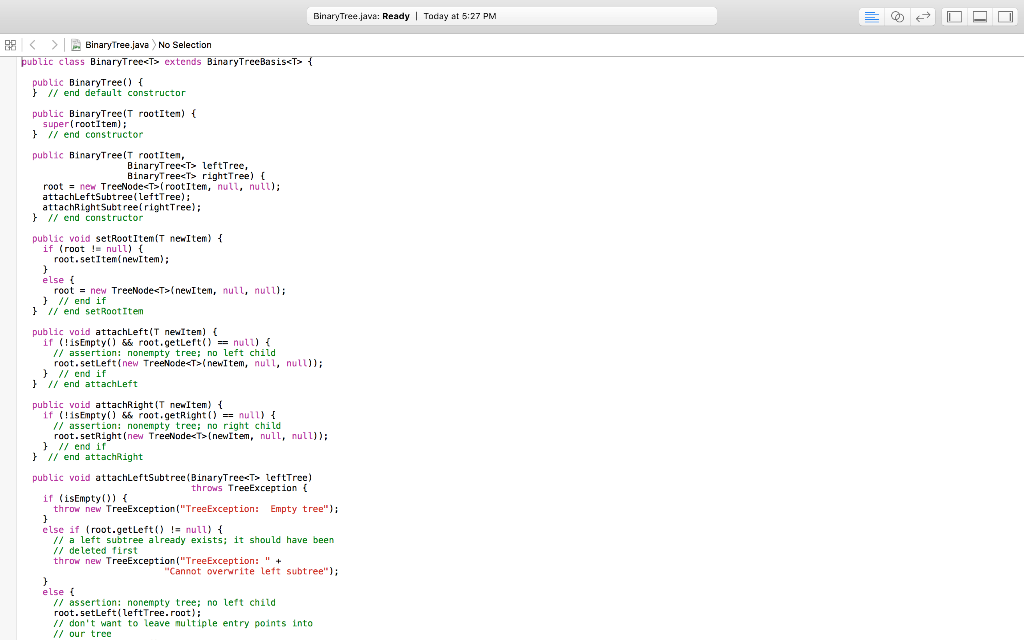Switch to the Version editor
The height and width of the screenshot is (640, 1024).
click(x=923, y=16)
